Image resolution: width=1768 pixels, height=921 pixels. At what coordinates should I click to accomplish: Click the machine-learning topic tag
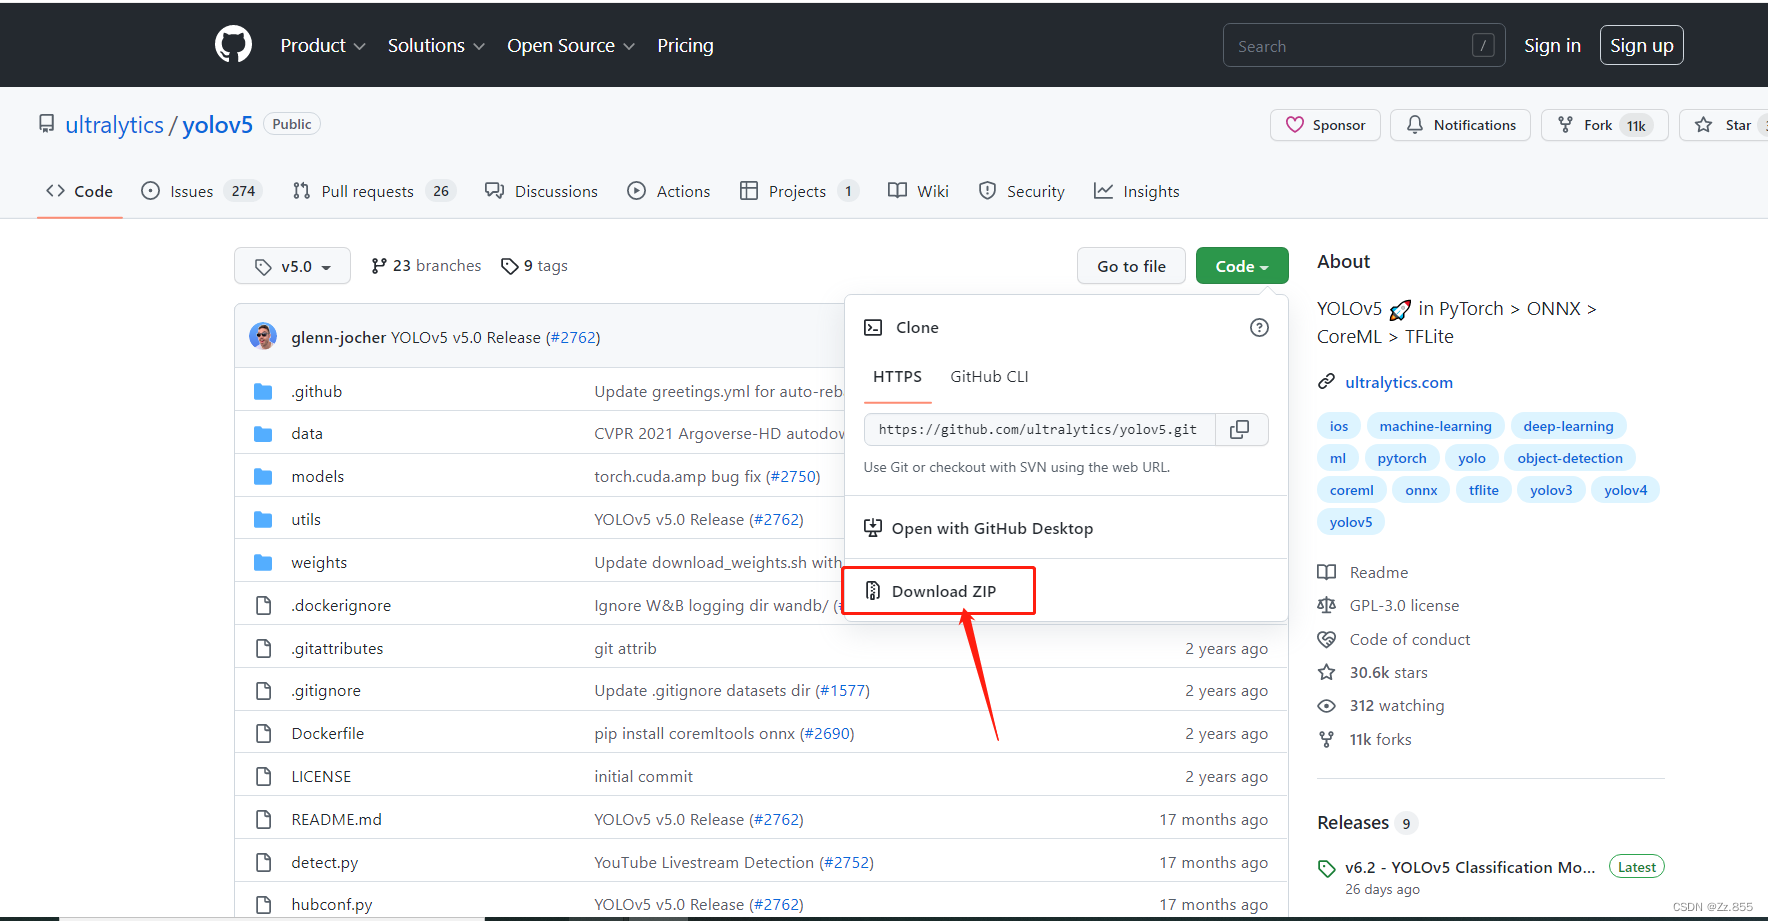(x=1435, y=426)
